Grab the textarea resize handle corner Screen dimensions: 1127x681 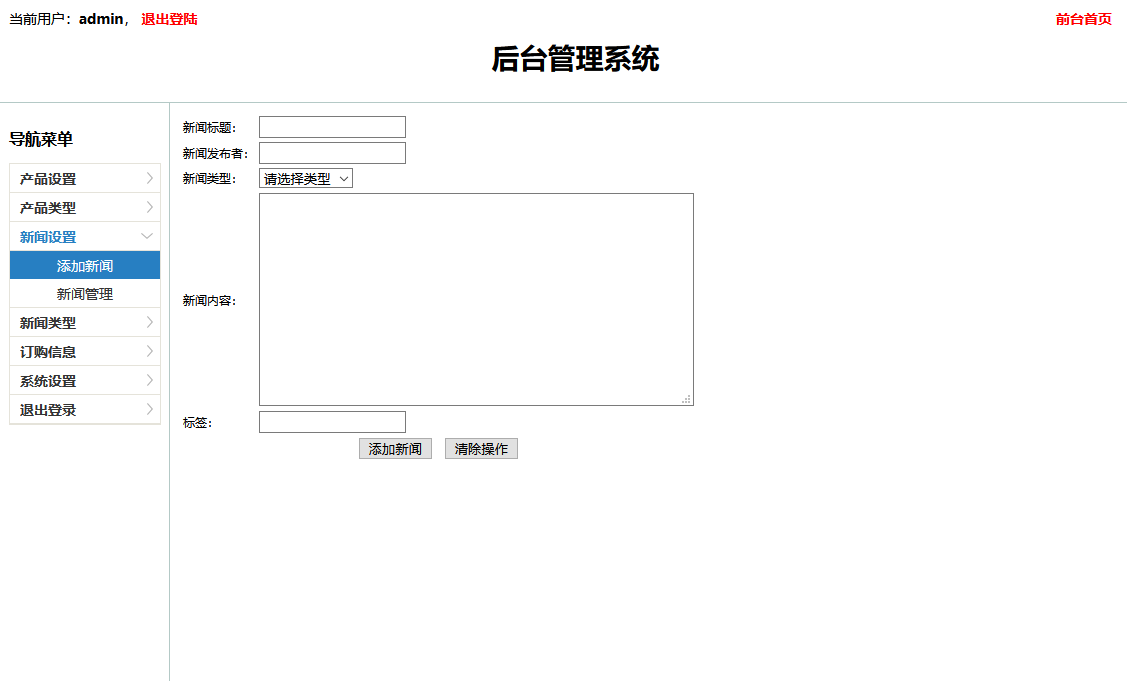click(687, 399)
